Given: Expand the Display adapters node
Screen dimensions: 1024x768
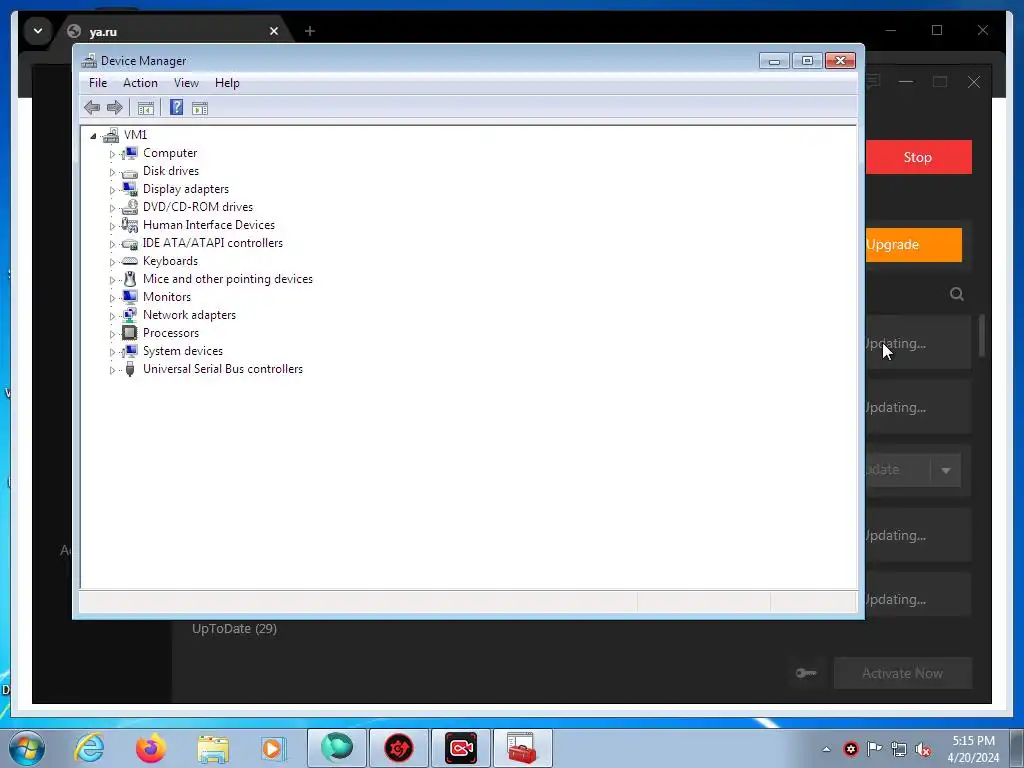Looking at the screenshot, I should pyautogui.click(x=112, y=190).
